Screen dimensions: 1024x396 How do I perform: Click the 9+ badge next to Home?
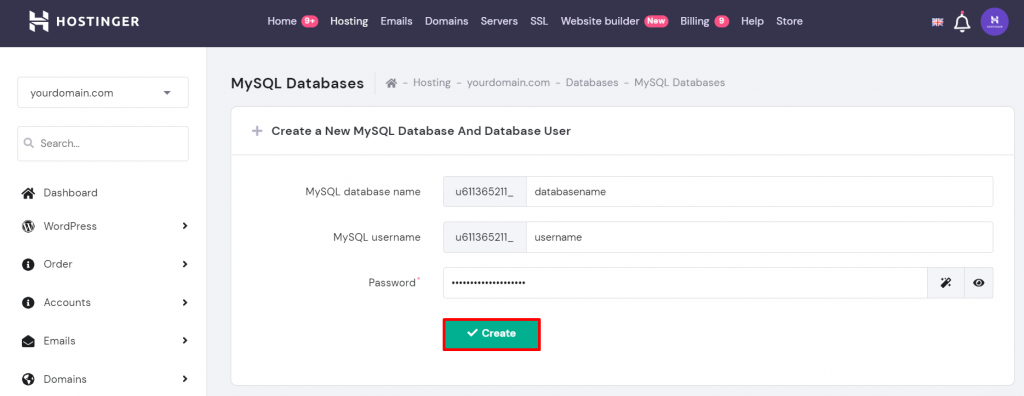point(310,22)
